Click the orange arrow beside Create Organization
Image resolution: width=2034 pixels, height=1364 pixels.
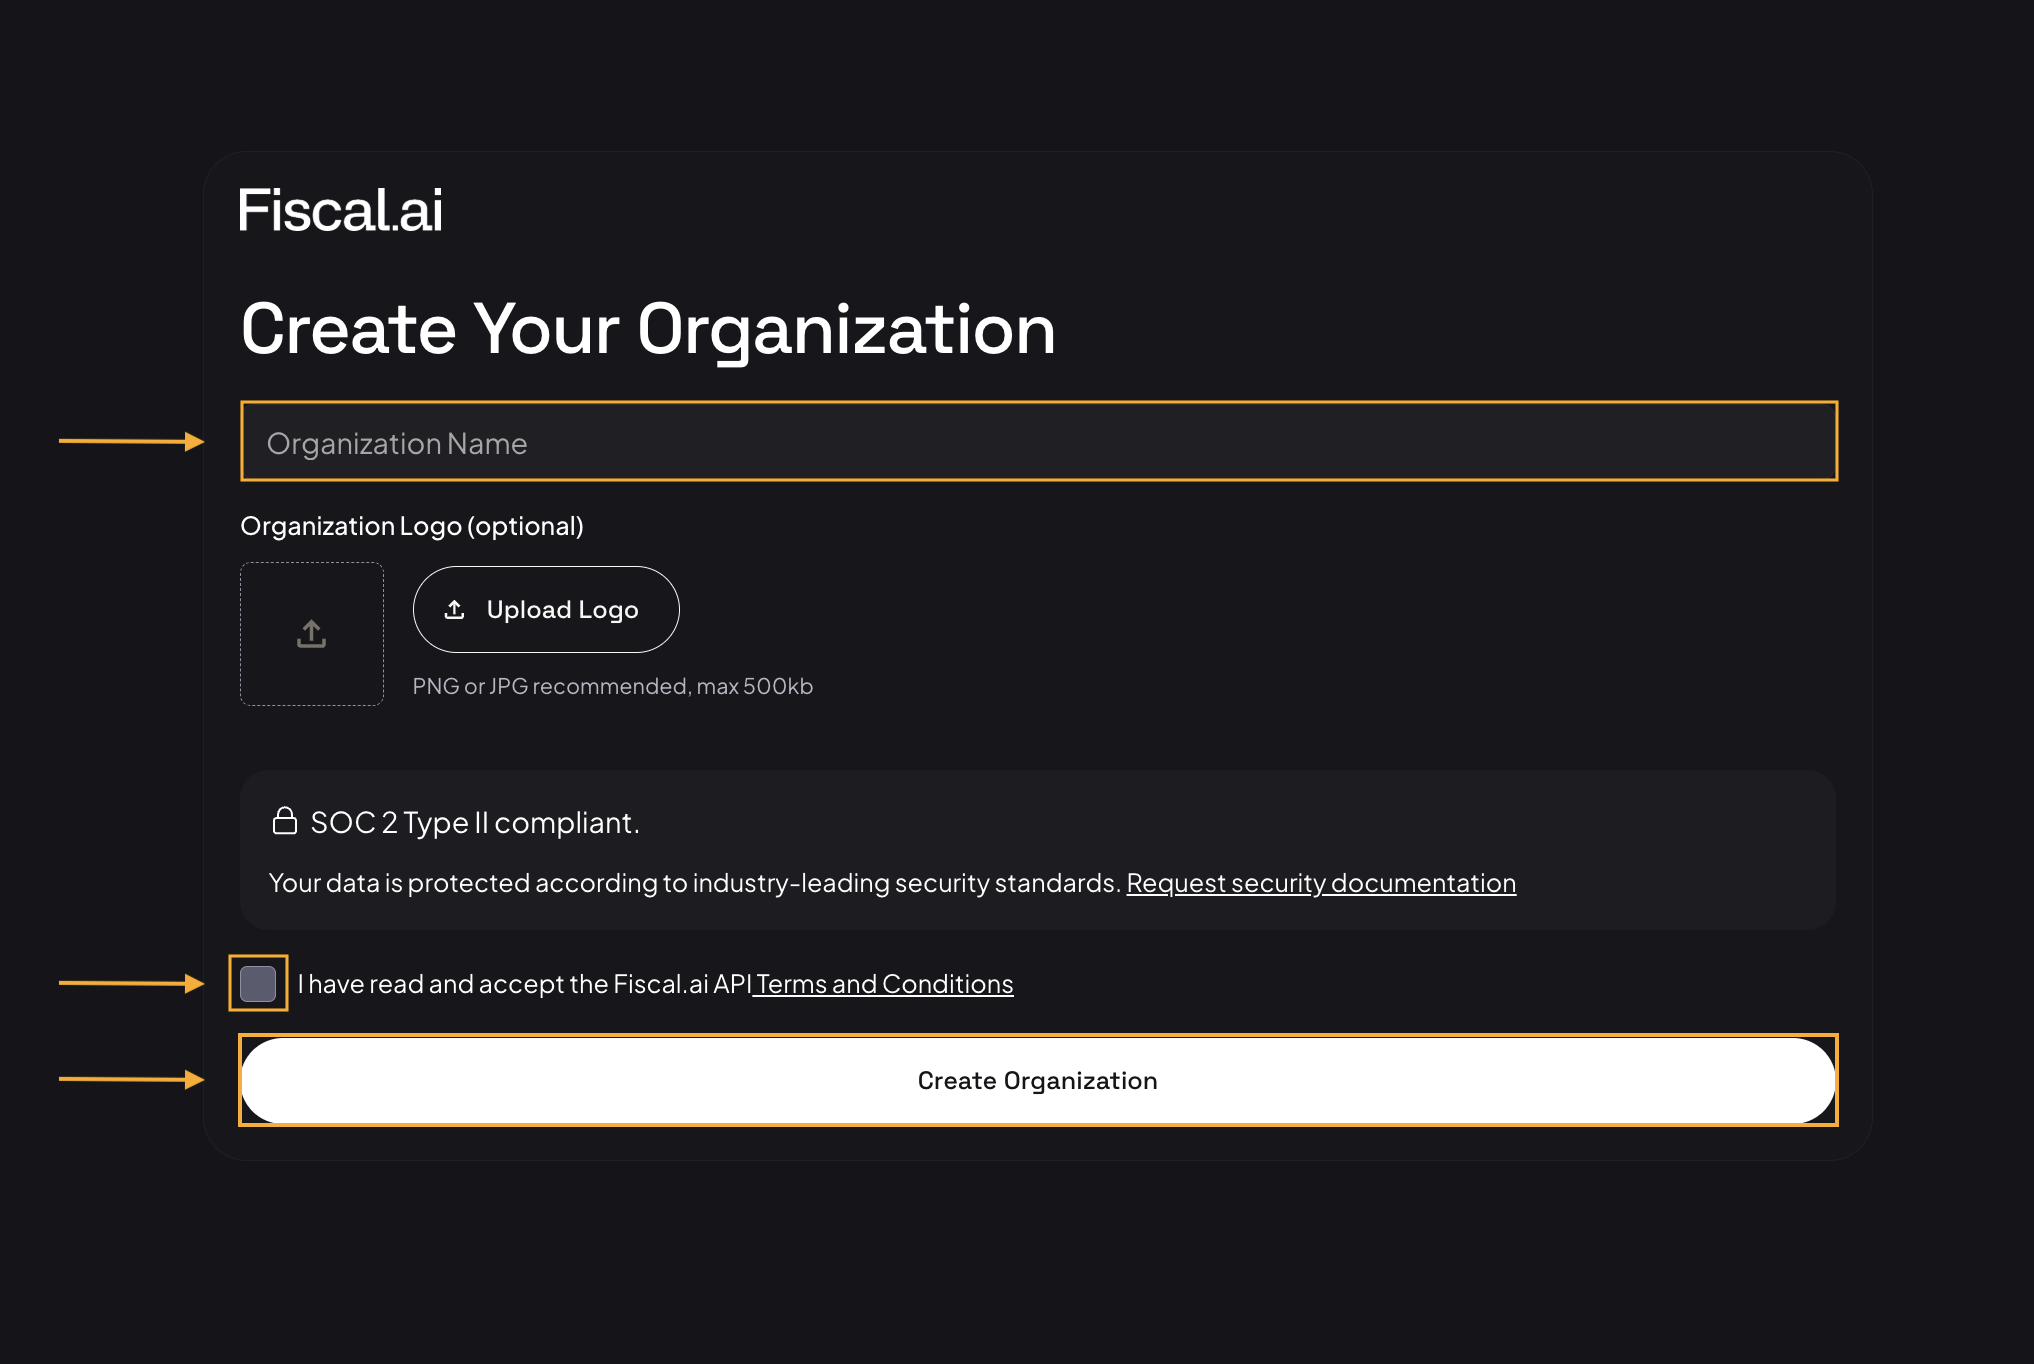coord(131,1079)
